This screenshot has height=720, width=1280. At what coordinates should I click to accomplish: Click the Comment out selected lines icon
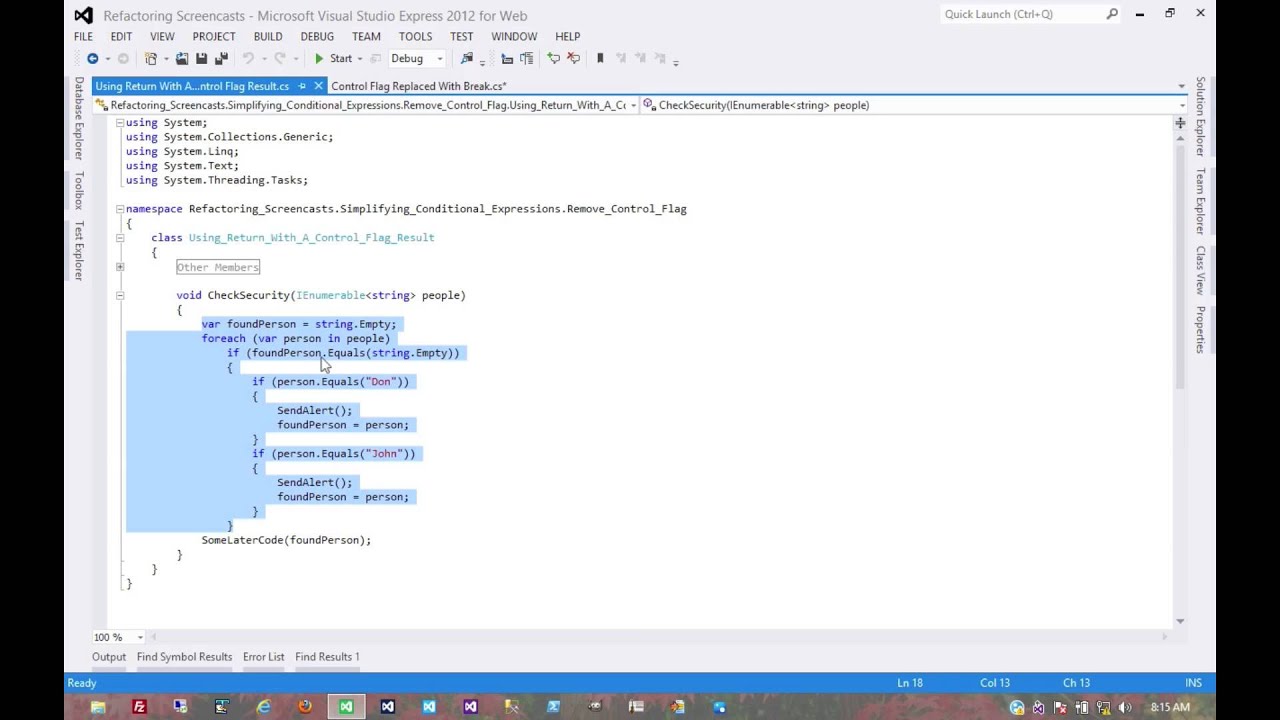[553, 59]
